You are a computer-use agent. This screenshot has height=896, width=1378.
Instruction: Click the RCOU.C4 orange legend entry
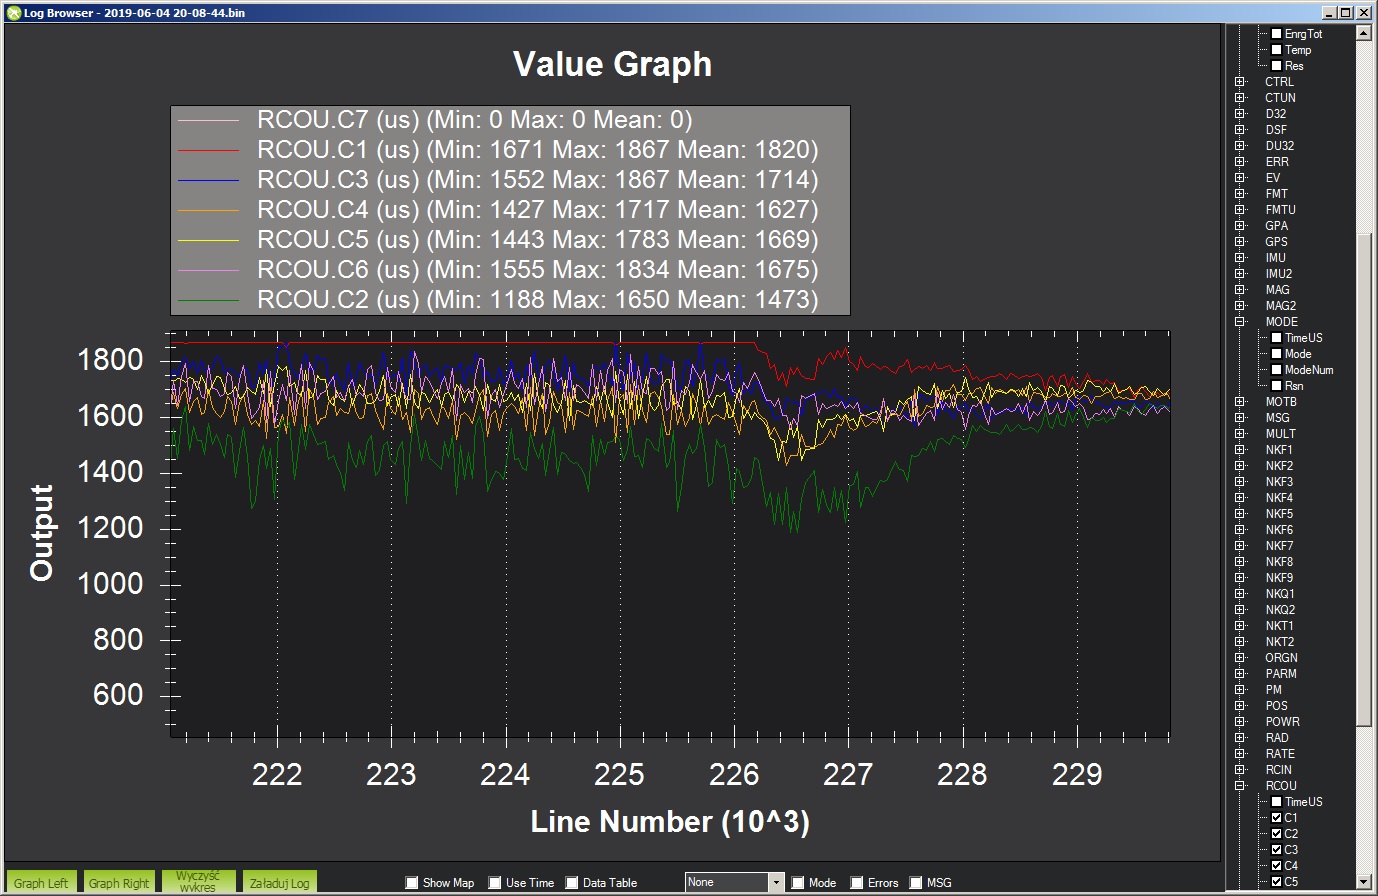(498, 210)
